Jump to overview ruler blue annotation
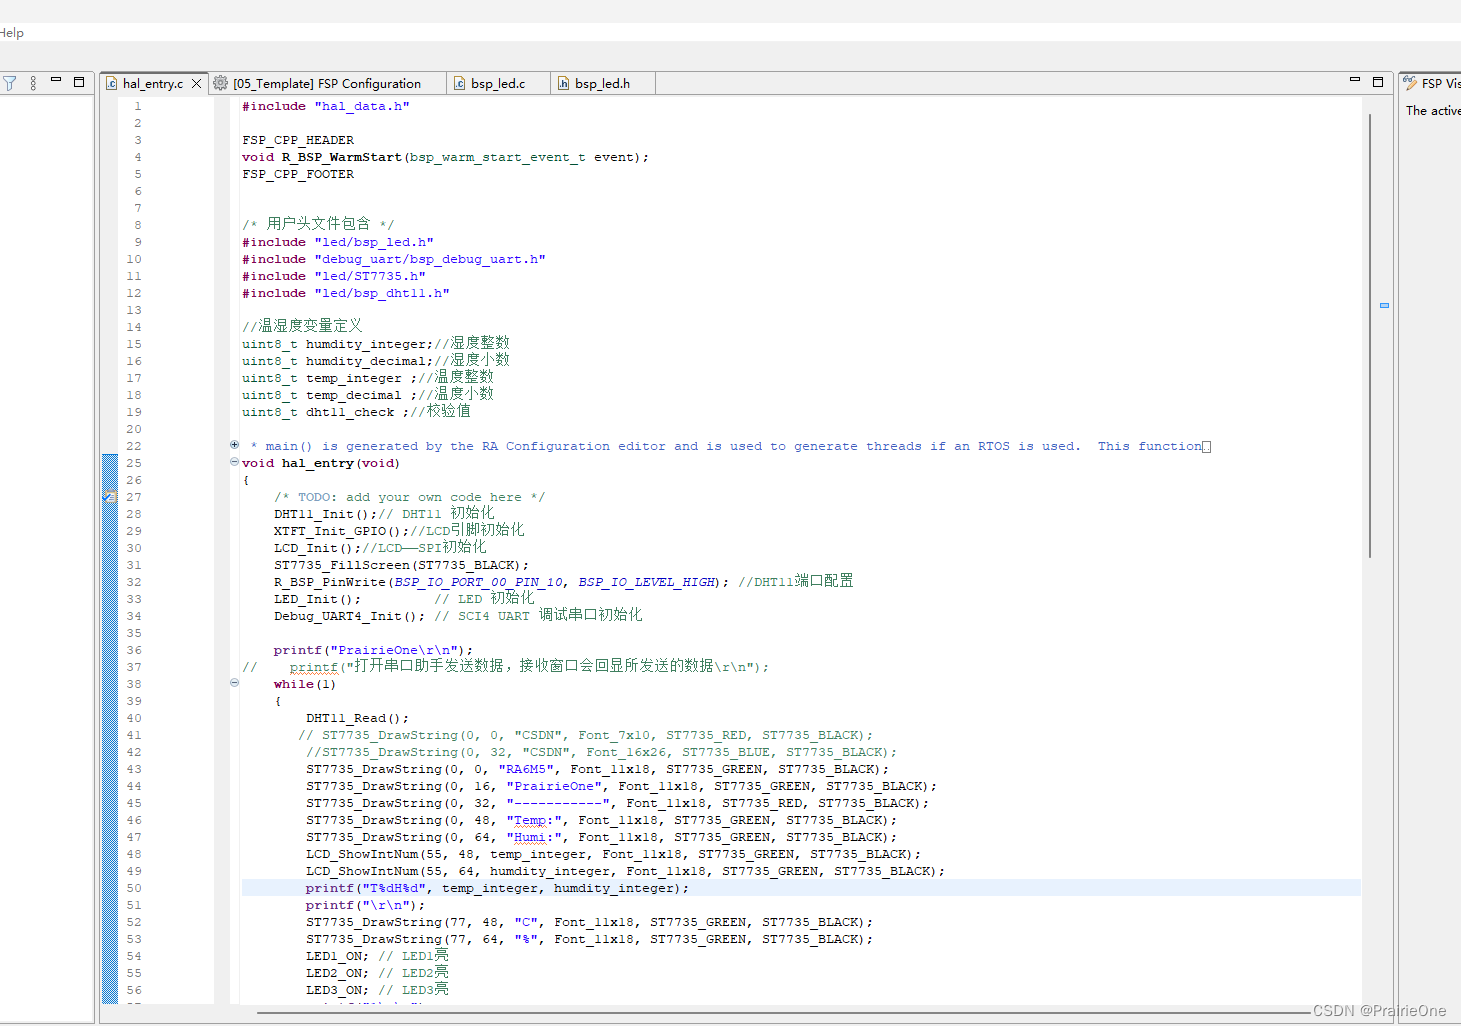The width and height of the screenshot is (1461, 1026). [1384, 305]
